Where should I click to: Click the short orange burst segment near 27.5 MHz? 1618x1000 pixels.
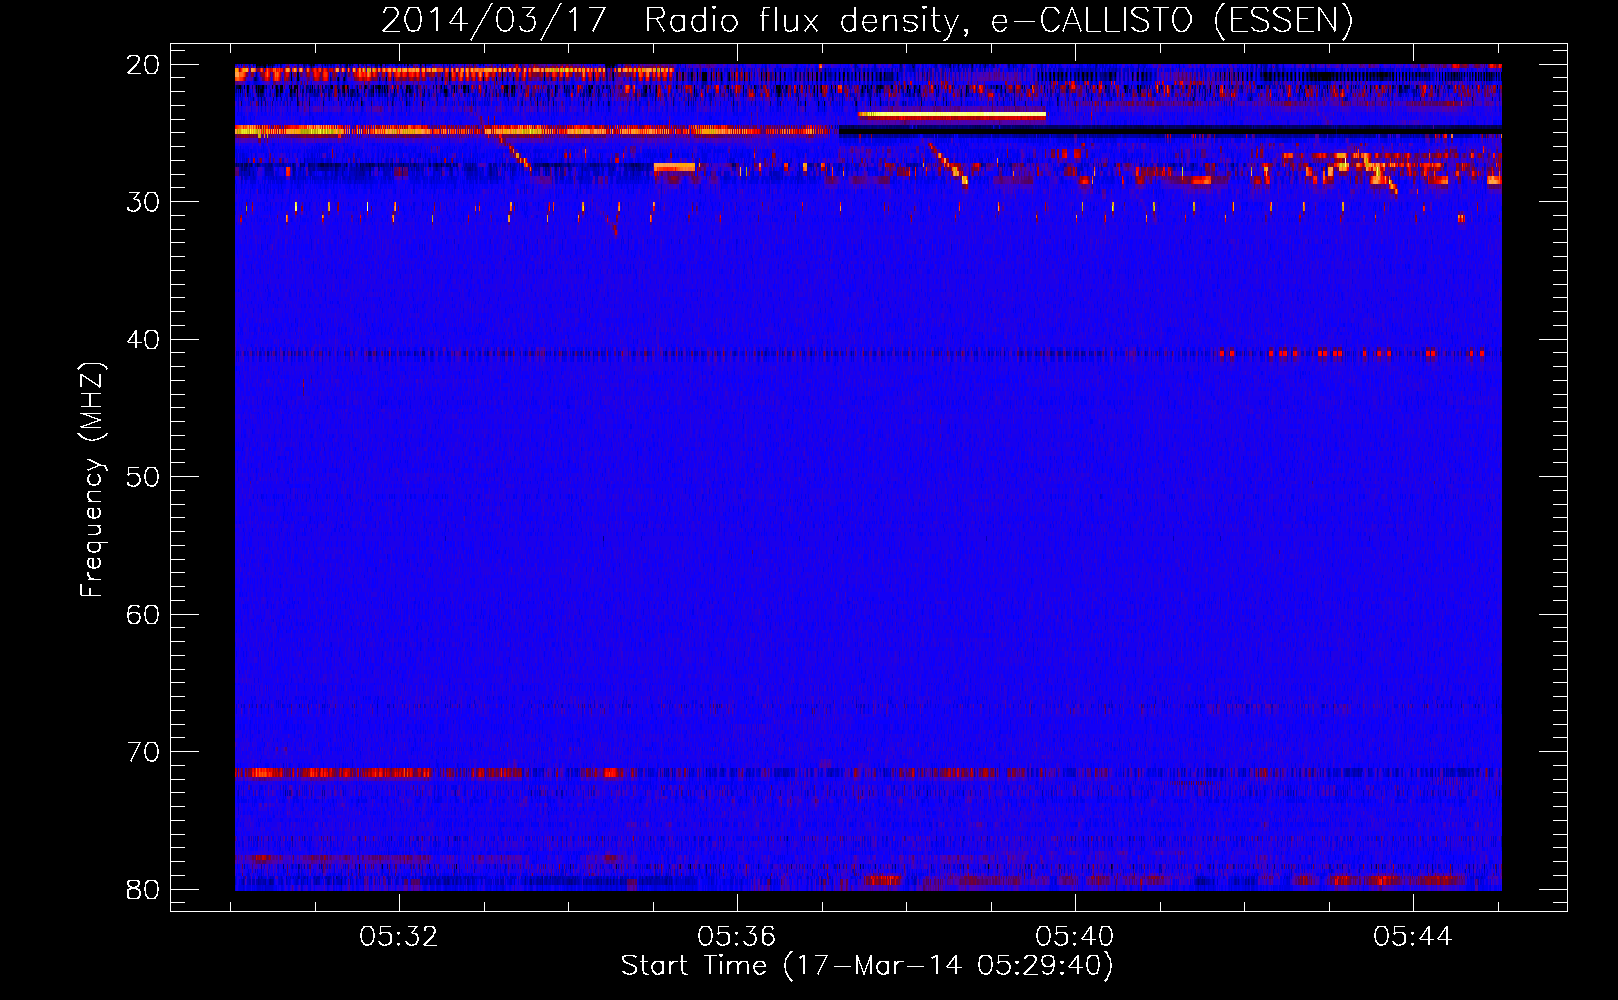674,167
